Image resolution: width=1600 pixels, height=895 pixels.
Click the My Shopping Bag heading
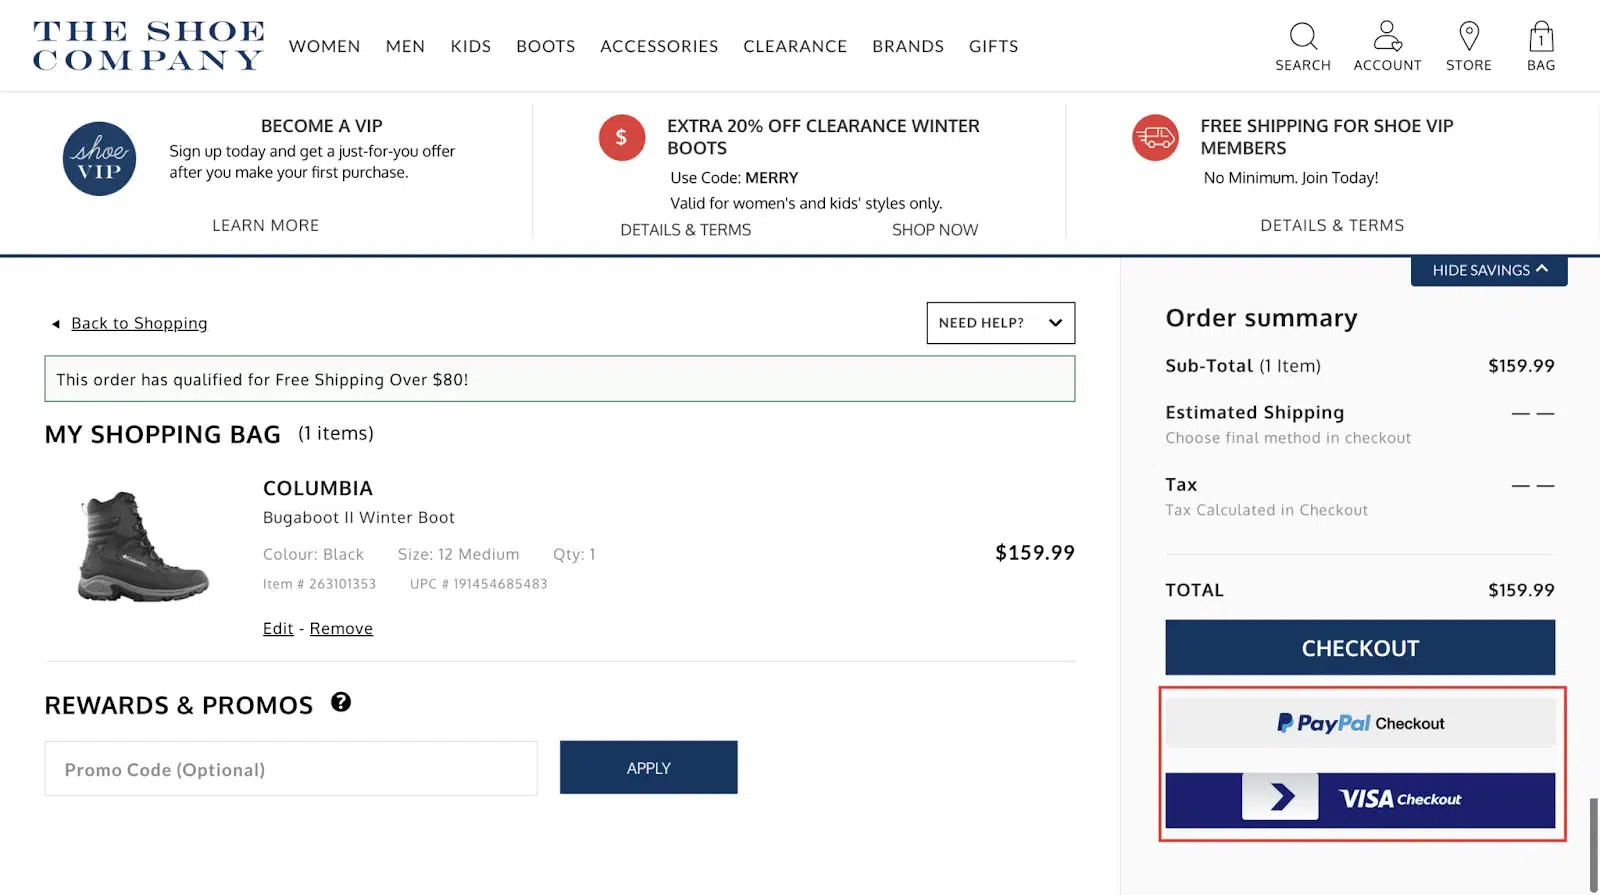(163, 434)
